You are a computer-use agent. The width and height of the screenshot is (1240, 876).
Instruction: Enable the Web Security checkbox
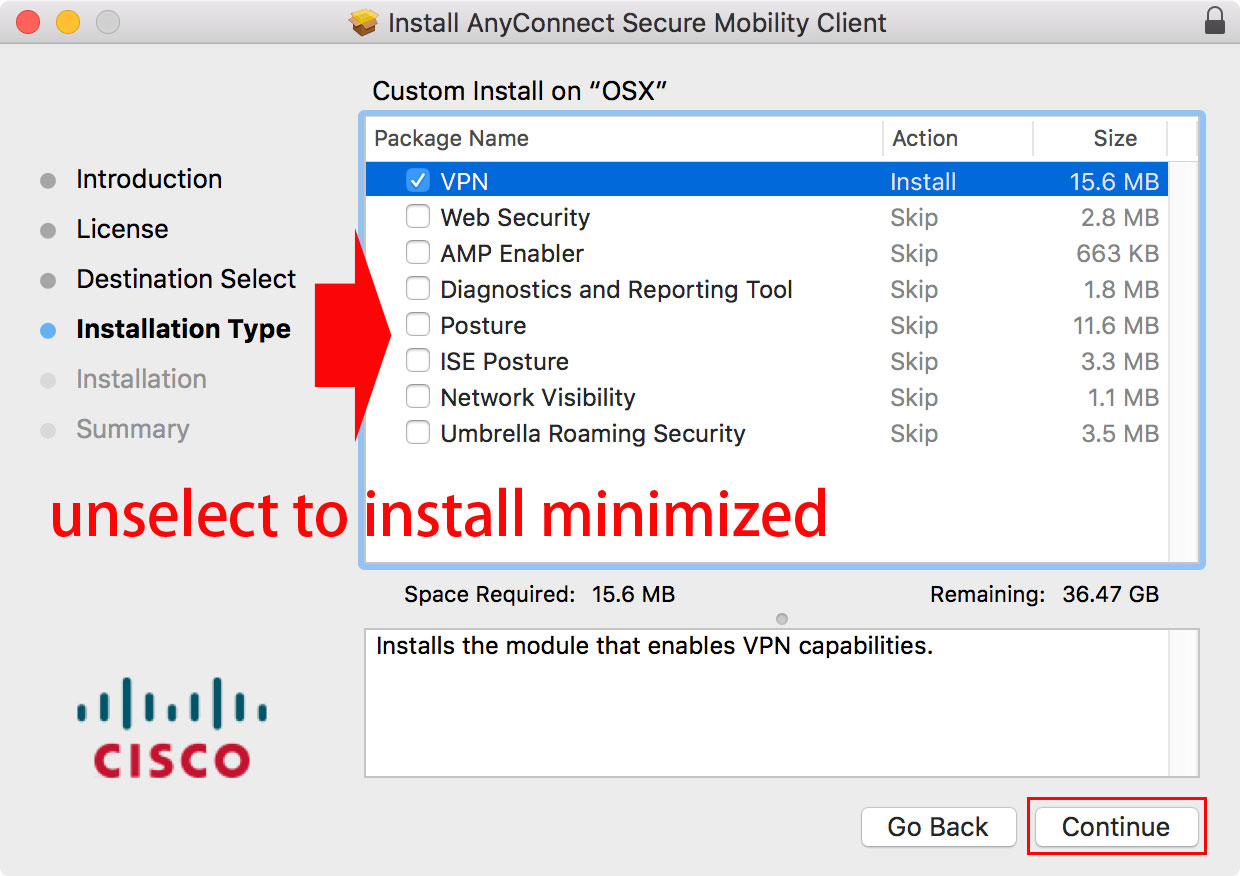coord(418,217)
